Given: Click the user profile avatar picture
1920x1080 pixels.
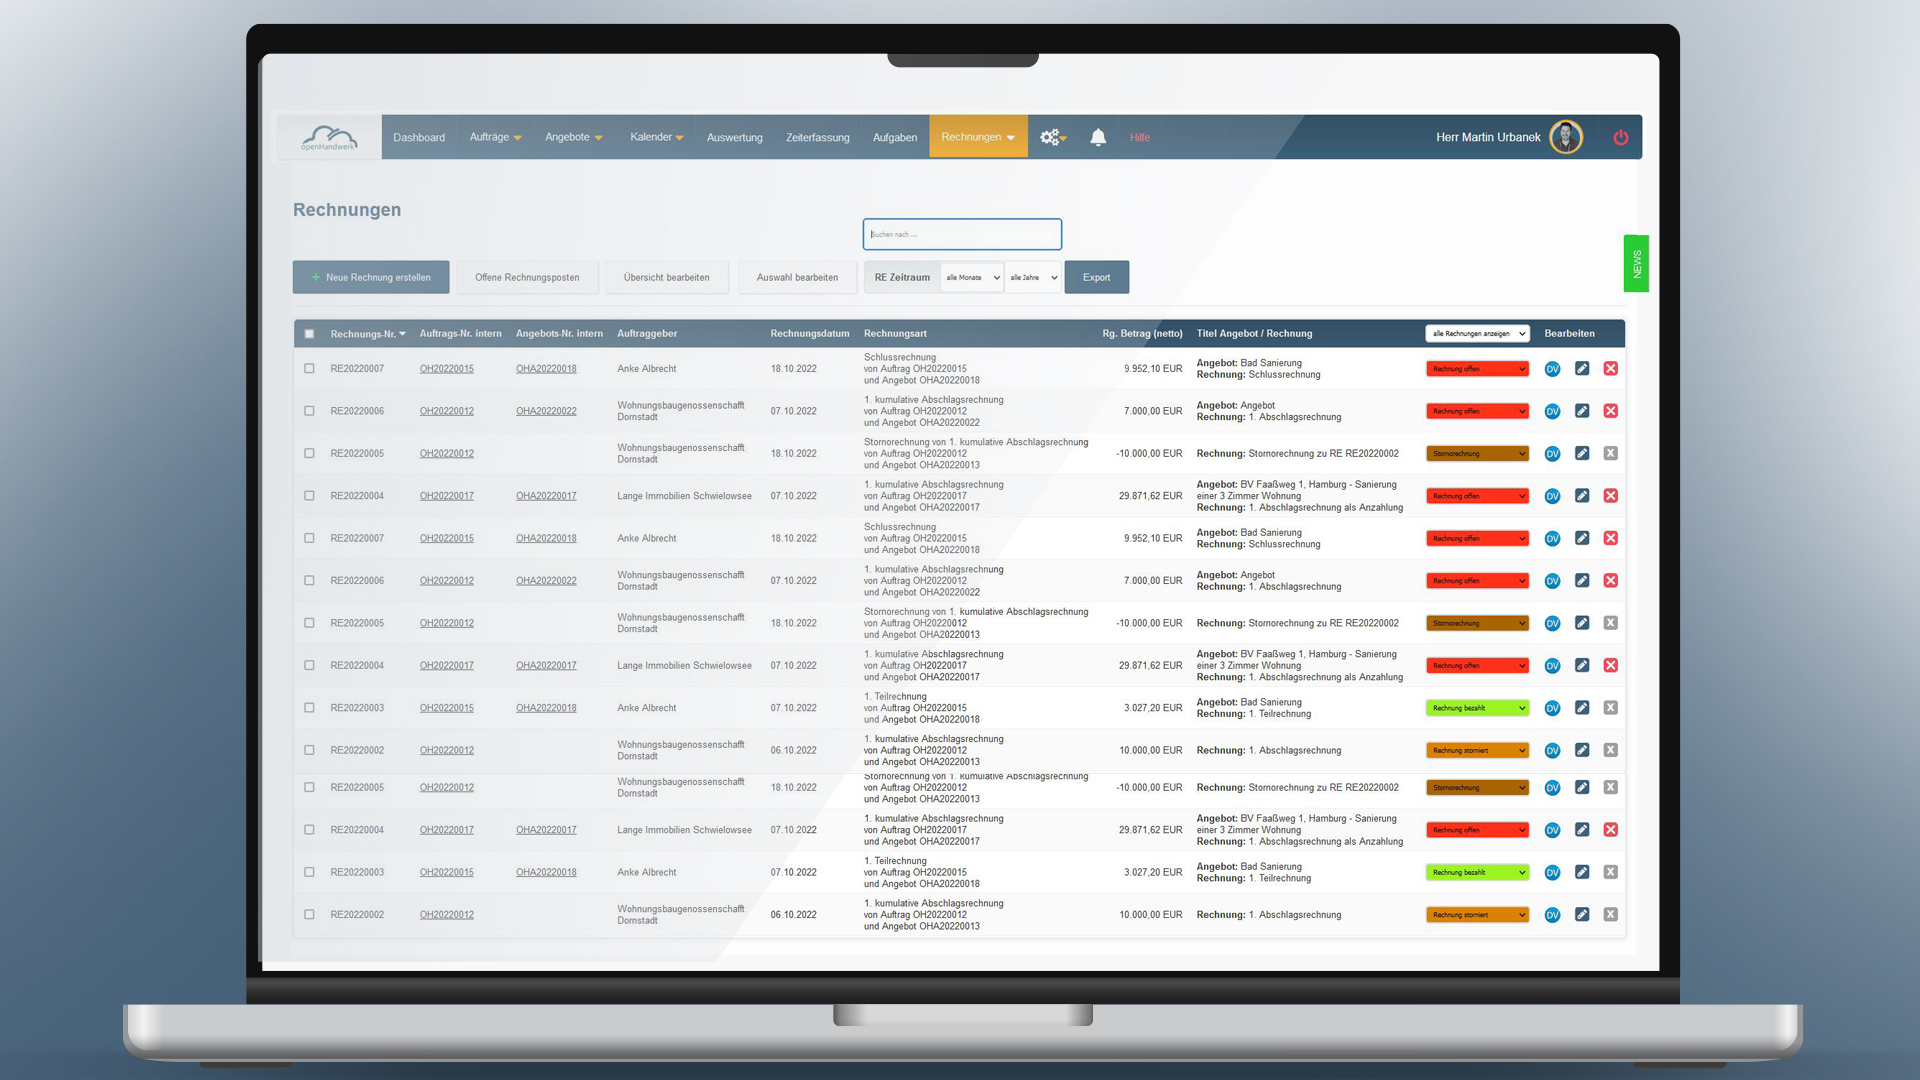Looking at the screenshot, I should [x=1566, y=137].
